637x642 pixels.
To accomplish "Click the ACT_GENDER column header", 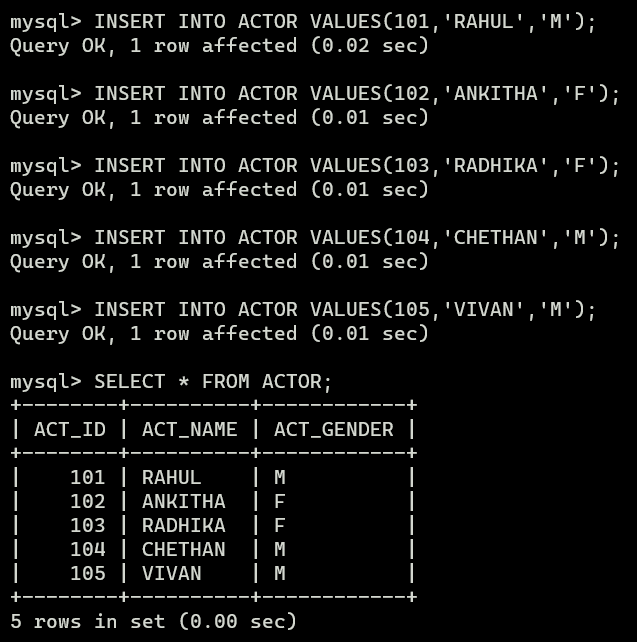I will pyautogui.click(x=334, y=430).
